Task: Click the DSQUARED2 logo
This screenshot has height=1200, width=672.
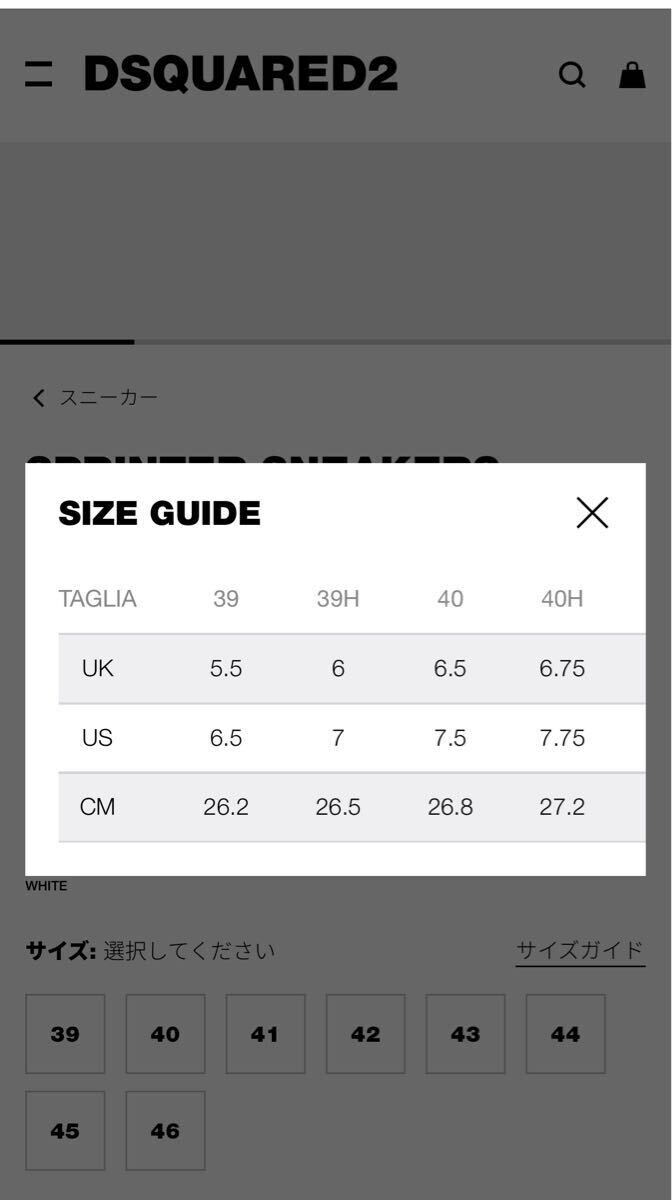Action: [240, 74]
